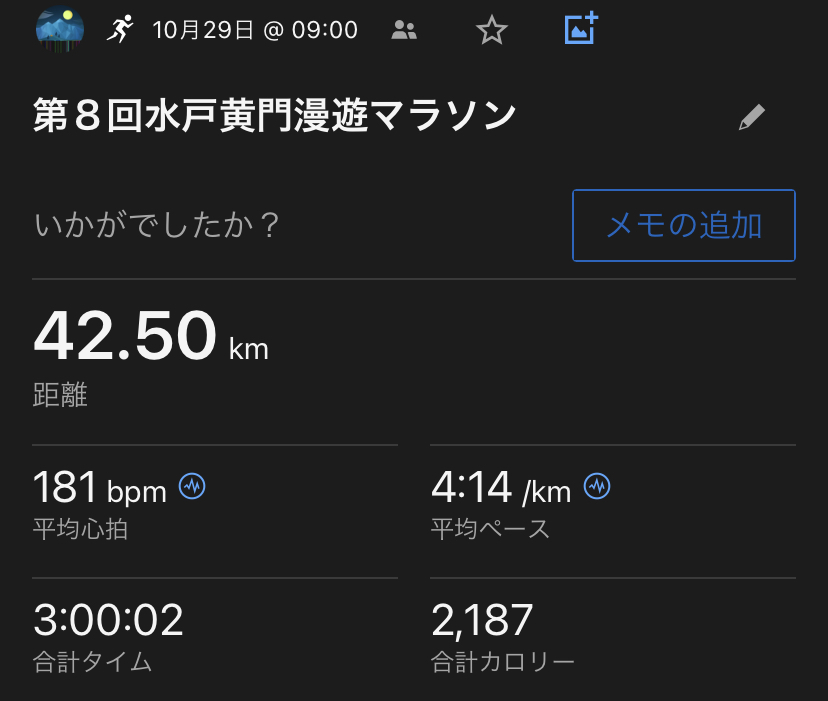Click the 合計カロリー label

pos(502,661)
